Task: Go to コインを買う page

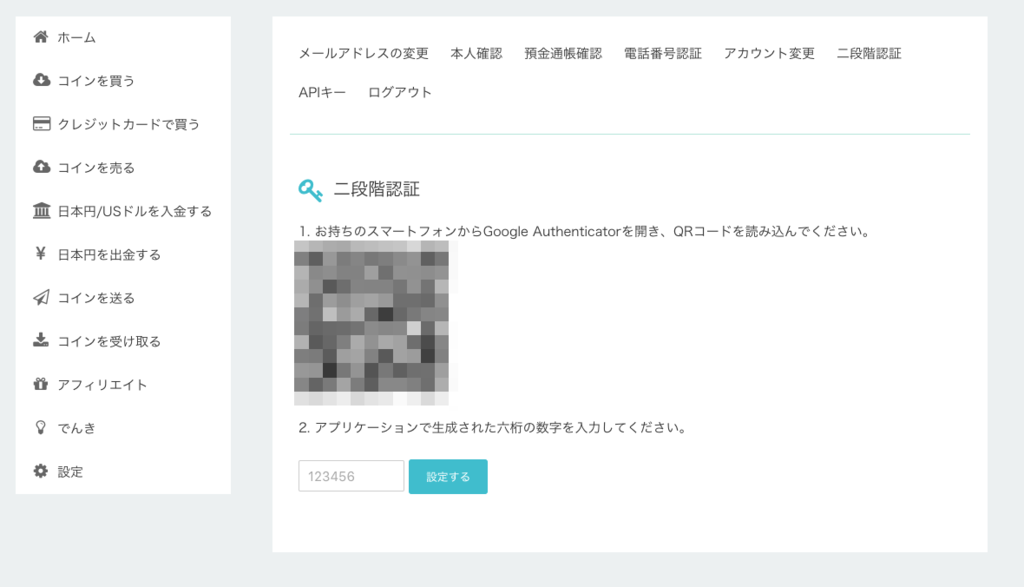Action: (96, 81)
